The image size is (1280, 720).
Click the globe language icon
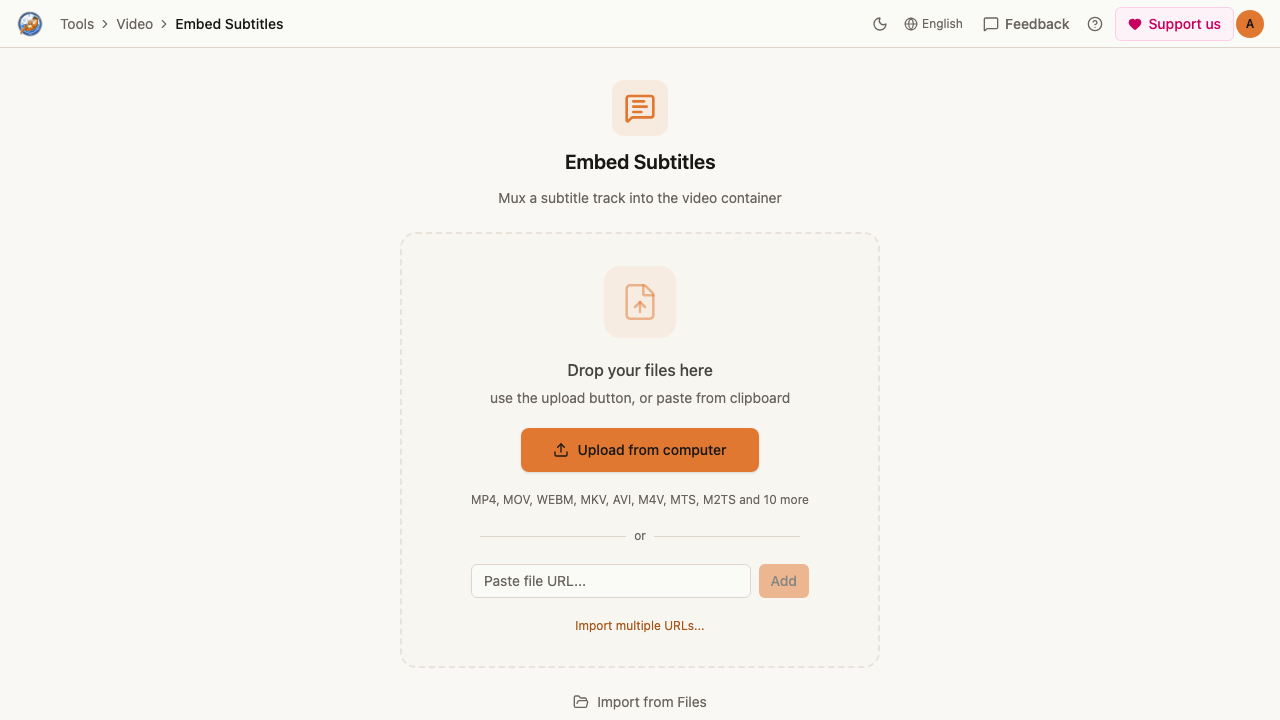pyautogui.click(x=911, y=24)
